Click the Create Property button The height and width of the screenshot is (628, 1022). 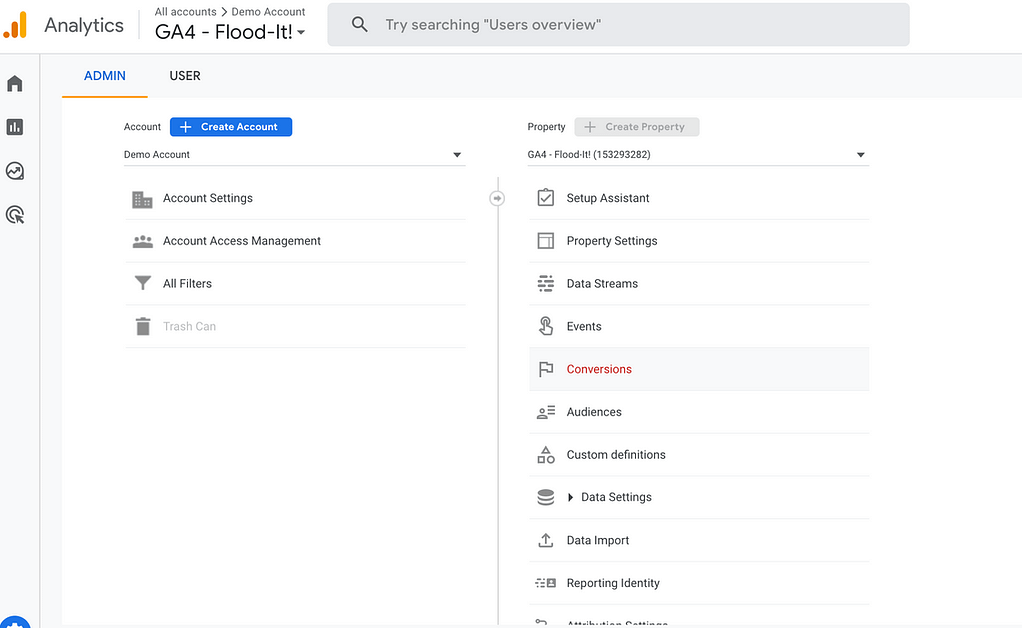[637, 127]
